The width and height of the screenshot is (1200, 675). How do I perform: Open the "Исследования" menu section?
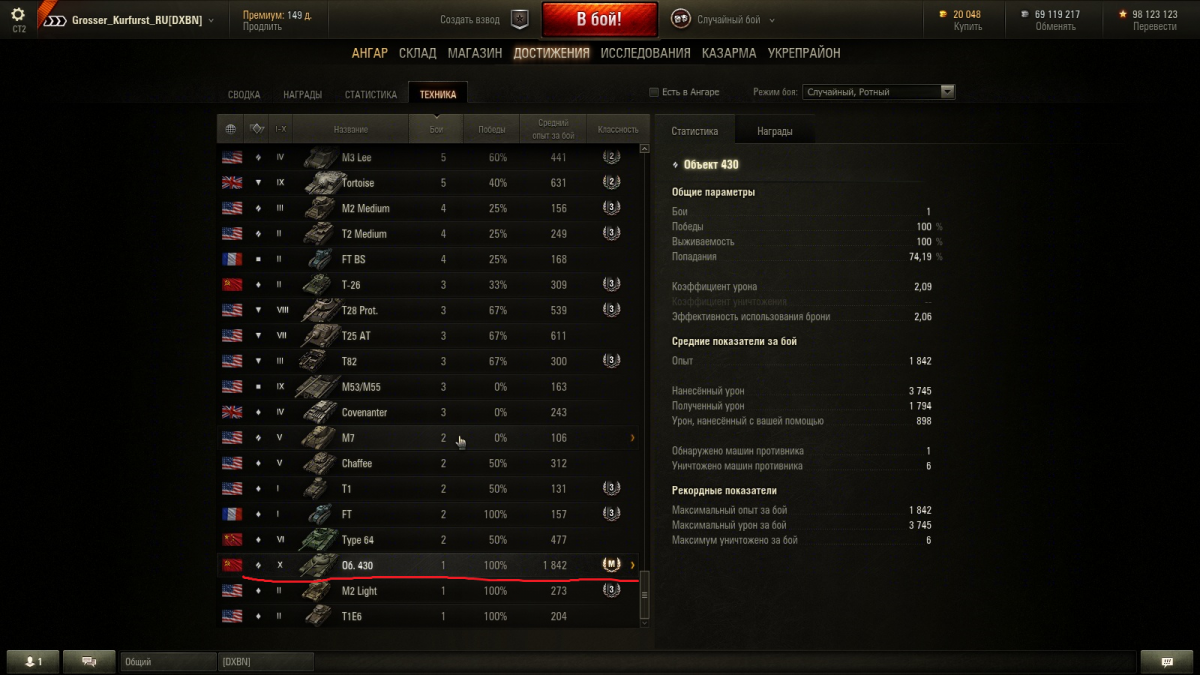coord(645,53)
